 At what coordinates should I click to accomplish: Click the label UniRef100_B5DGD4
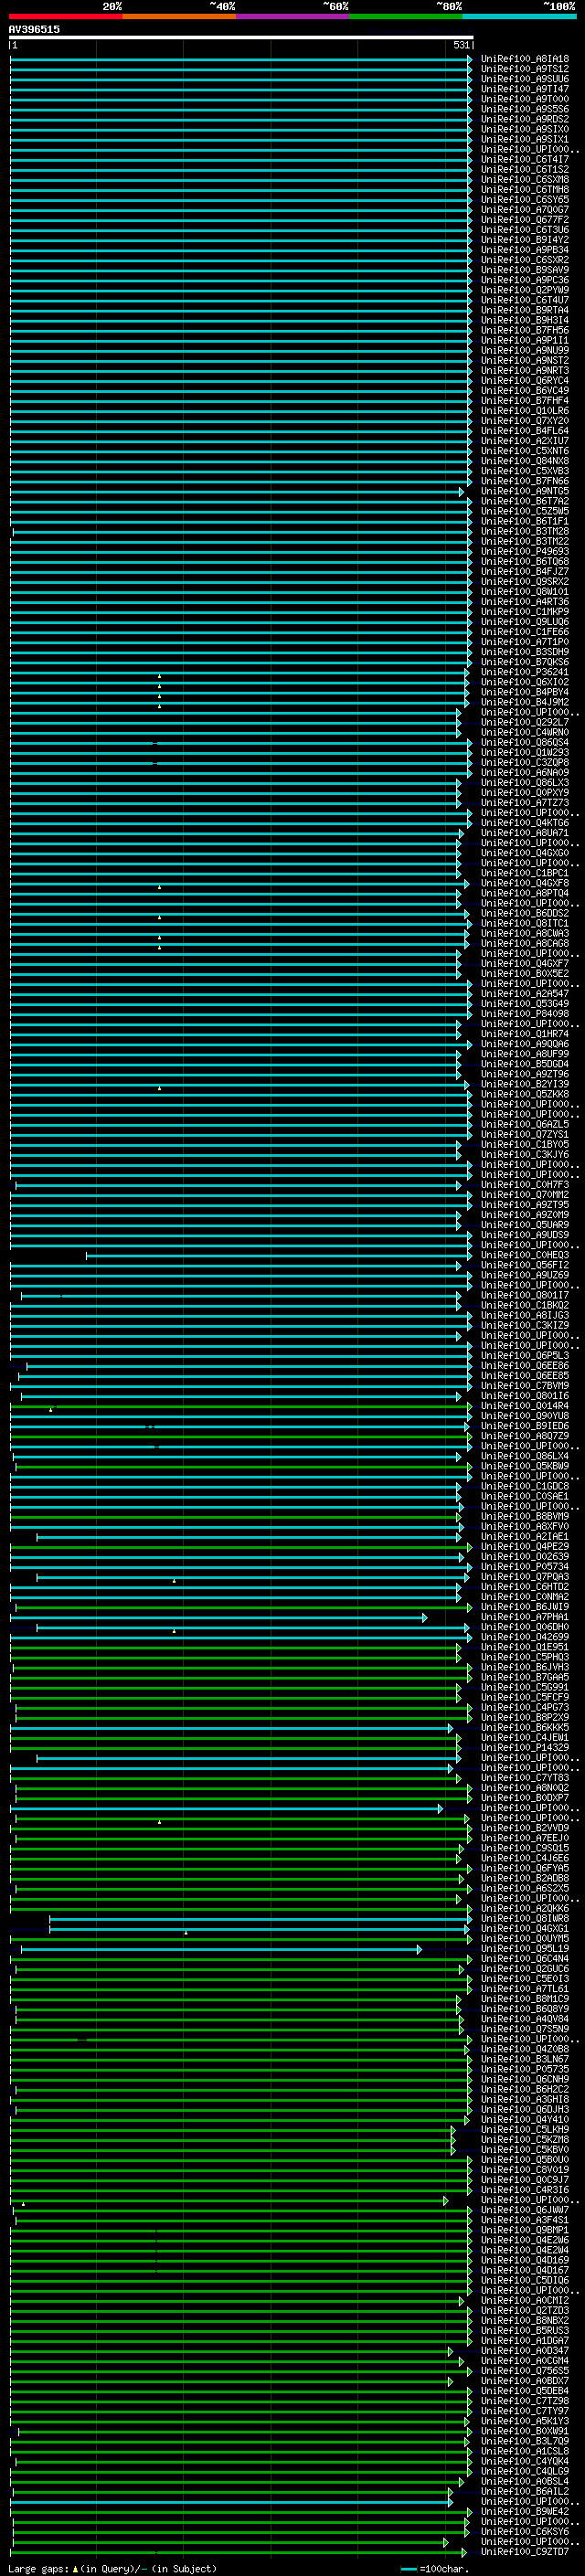pyautogui.click(x=525, y=1064)
